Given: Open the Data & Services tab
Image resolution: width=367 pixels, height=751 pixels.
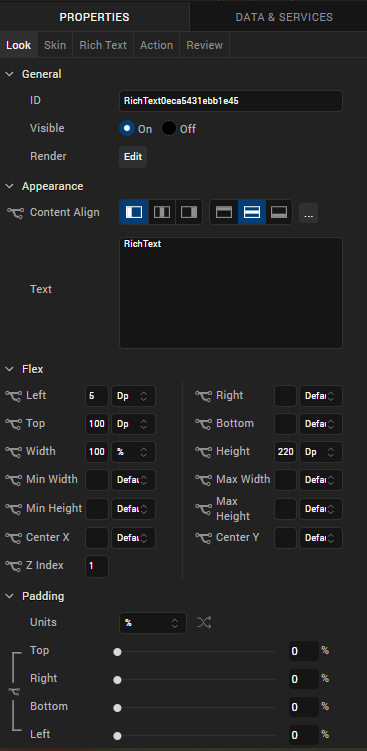Looking at the screenshot, I should [x=284, y=17].
